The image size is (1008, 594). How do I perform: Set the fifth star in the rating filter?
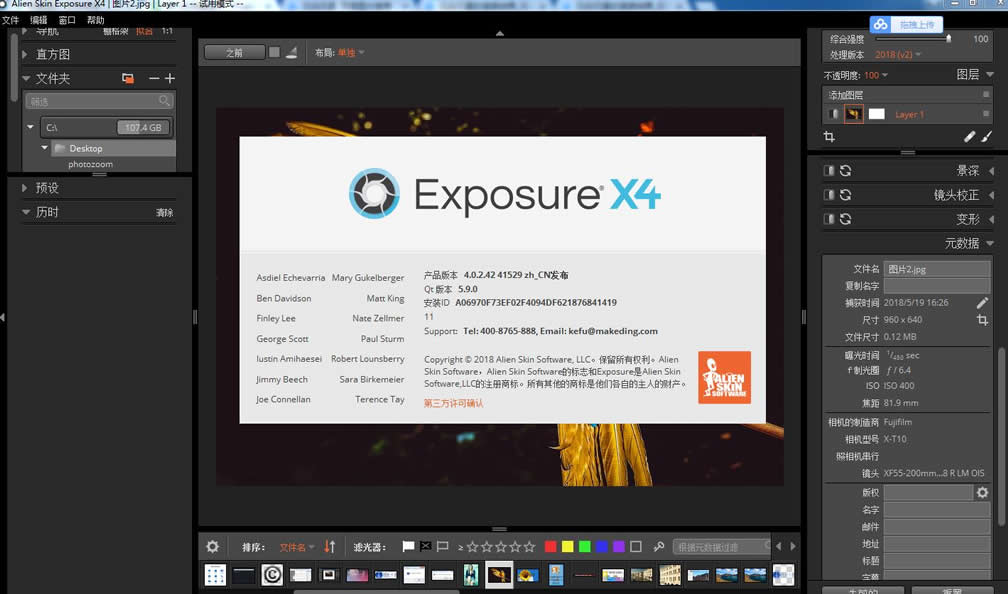[529, 546]
